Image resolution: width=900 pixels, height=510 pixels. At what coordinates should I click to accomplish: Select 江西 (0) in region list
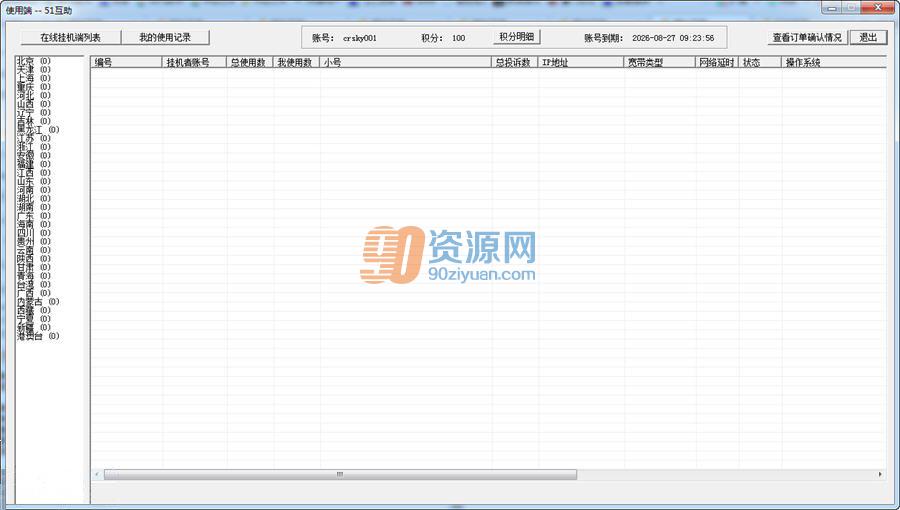33,173
